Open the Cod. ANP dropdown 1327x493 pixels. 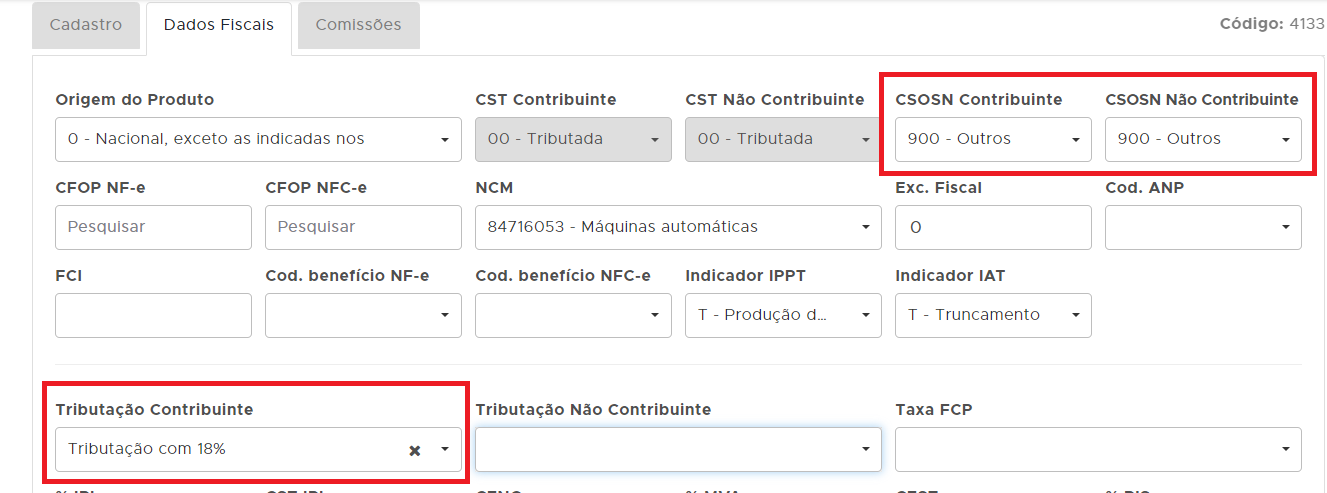[x=1202, y=227]
